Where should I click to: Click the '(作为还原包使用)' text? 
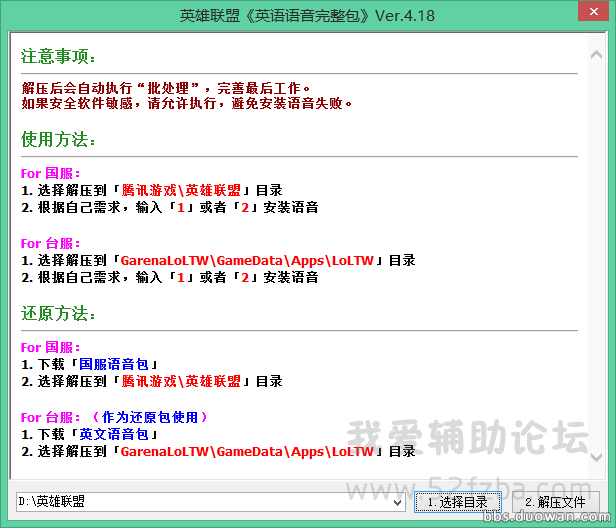(149, 417)
